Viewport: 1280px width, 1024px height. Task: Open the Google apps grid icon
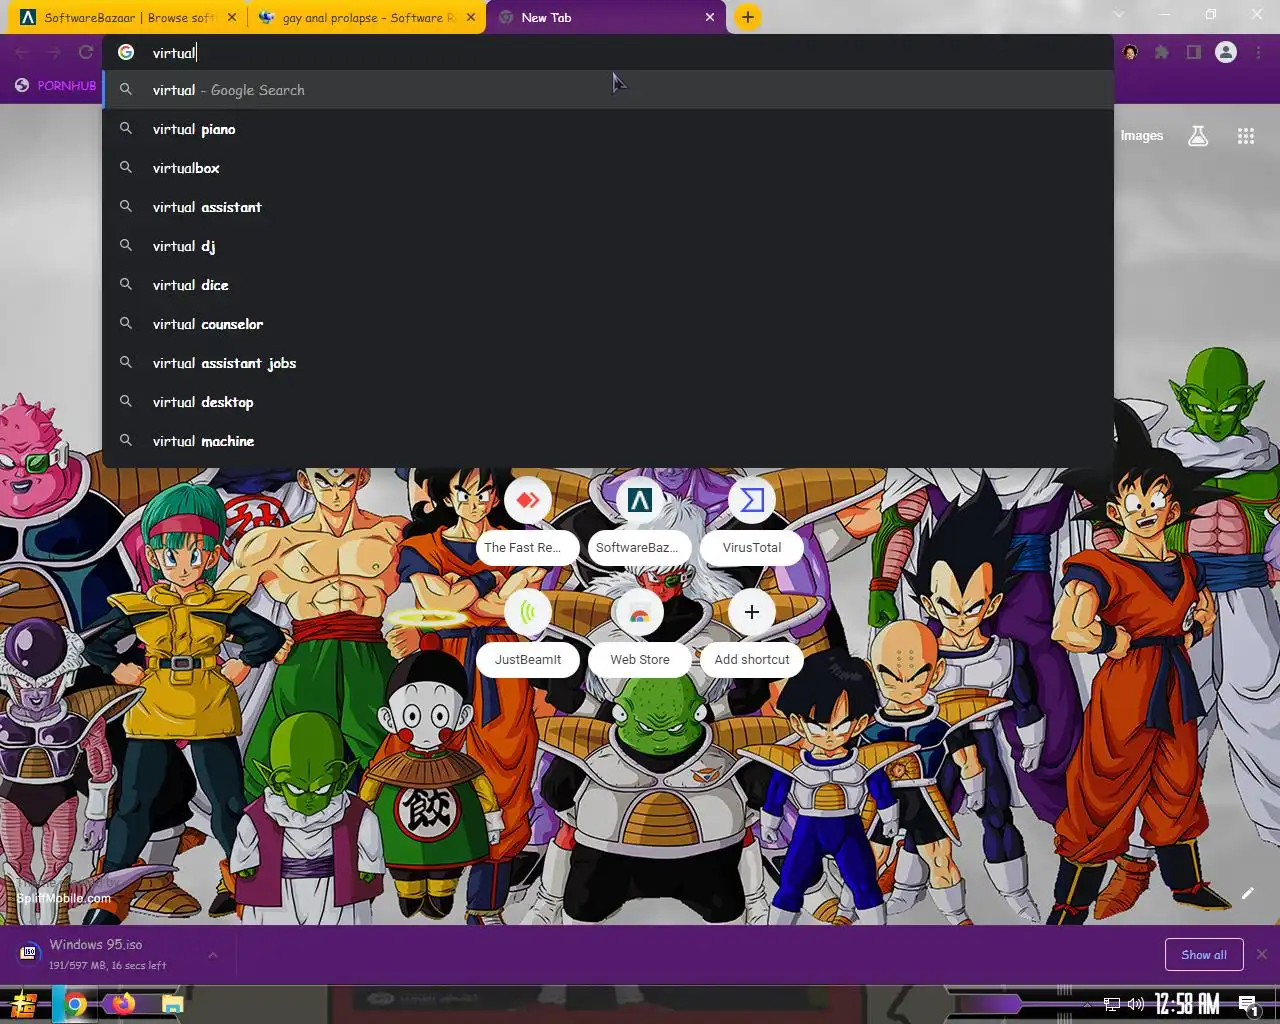point(1245,136)
